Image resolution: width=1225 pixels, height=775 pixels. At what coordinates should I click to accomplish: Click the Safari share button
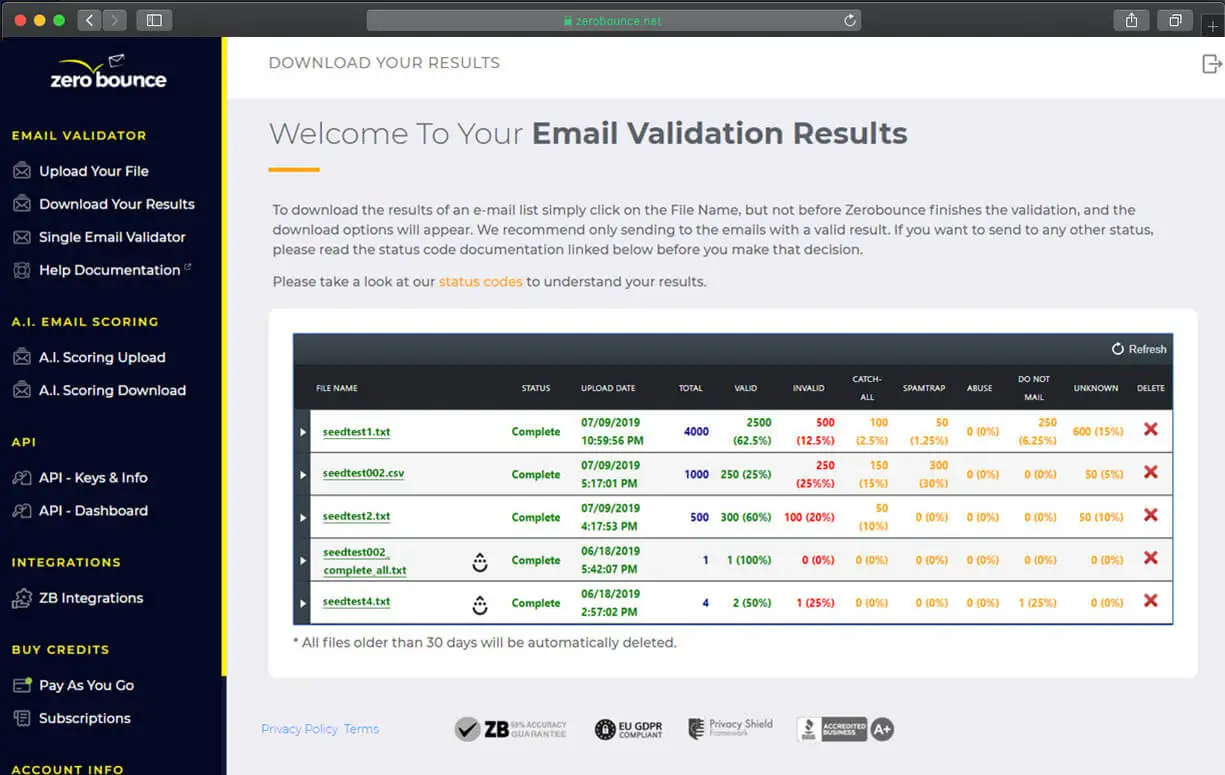1131,20
